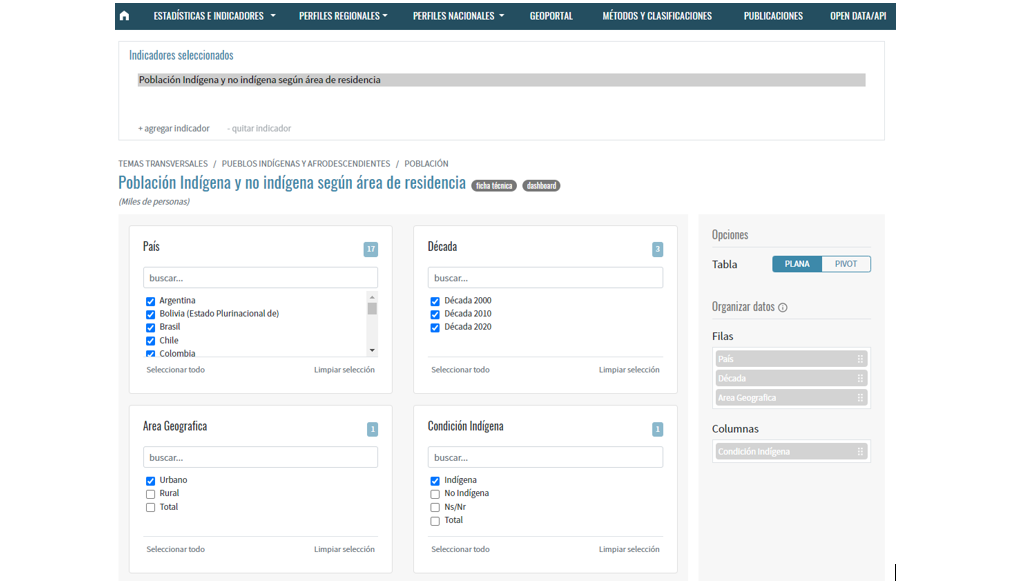Viewport: 1011px width, 584px height.
Task: Click drag handle on País row chip
Action: (859, 359)
